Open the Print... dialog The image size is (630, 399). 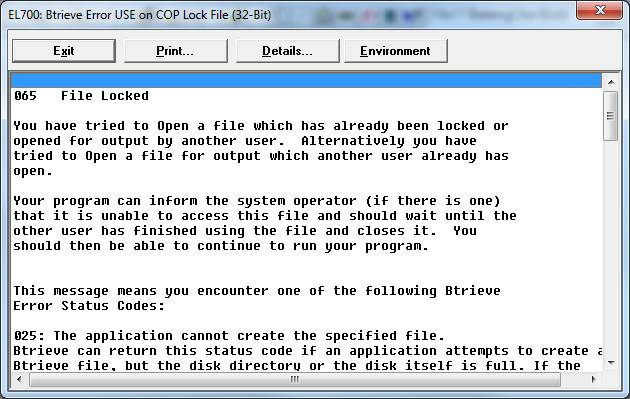coord(176,51)
